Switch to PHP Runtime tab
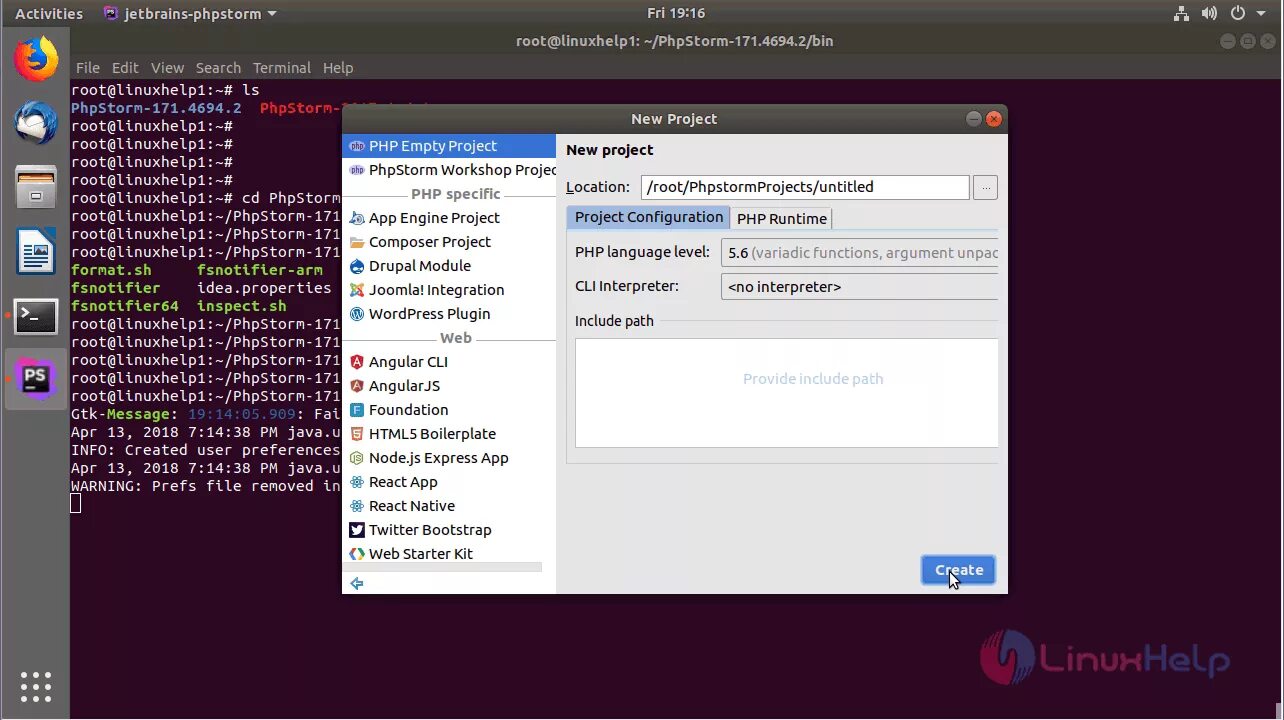The width and height of the screenshot is (1284, 720). [x=782, y=218]
